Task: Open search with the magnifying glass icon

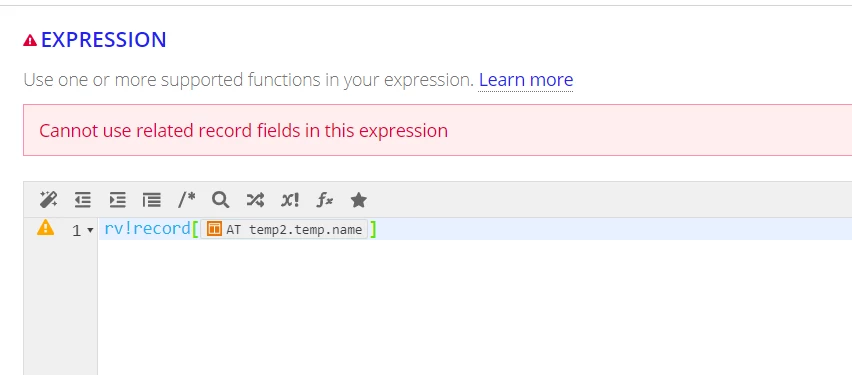Action: point(221,200)
